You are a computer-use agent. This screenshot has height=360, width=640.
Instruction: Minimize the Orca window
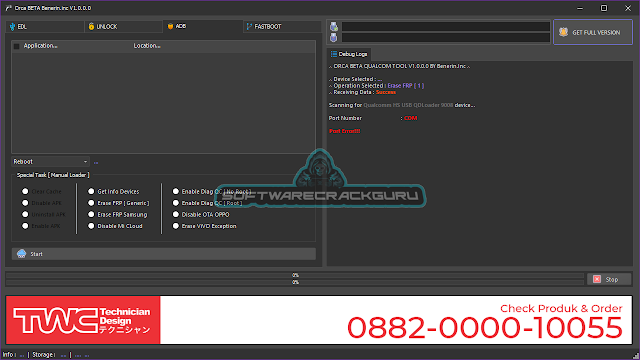pyautogui.click(x=580, y=8)
